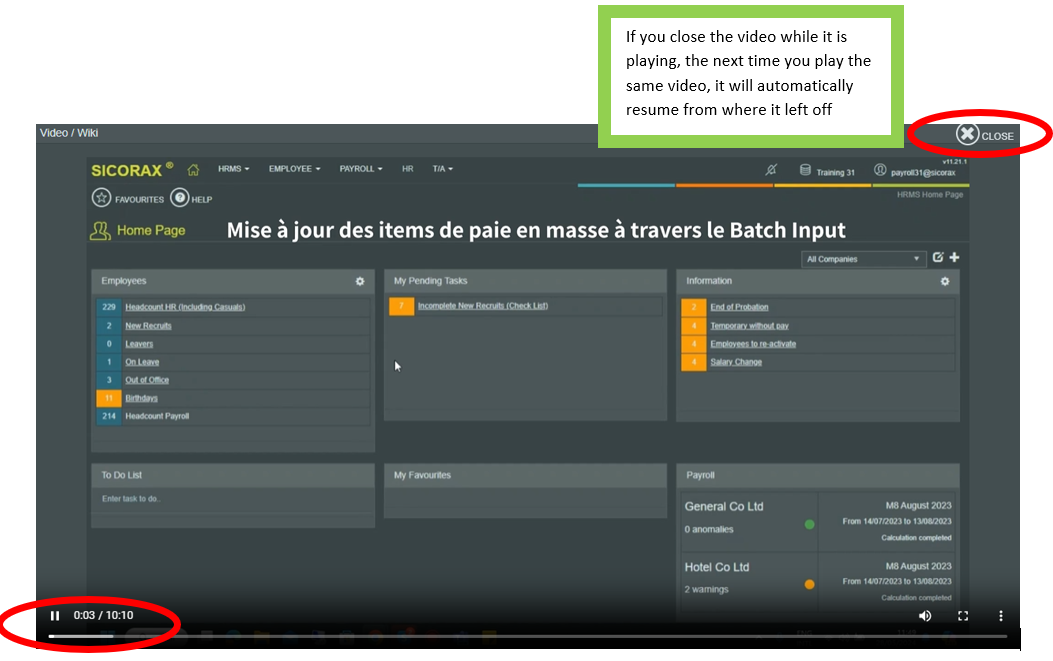Enter fullscreen mode for the video
1053x661 pixels.
[x=963, y=616]
